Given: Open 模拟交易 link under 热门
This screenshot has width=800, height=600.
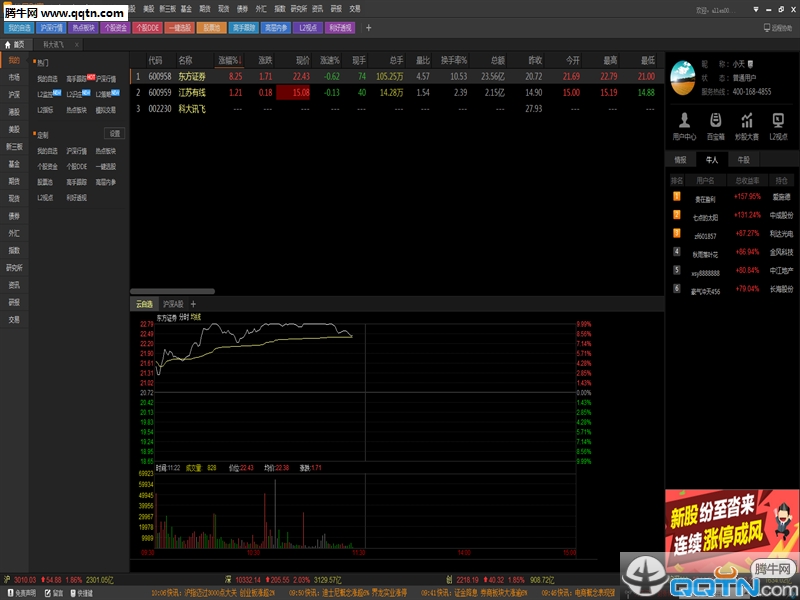Looking at the screenshot, I should click(106, 110).
